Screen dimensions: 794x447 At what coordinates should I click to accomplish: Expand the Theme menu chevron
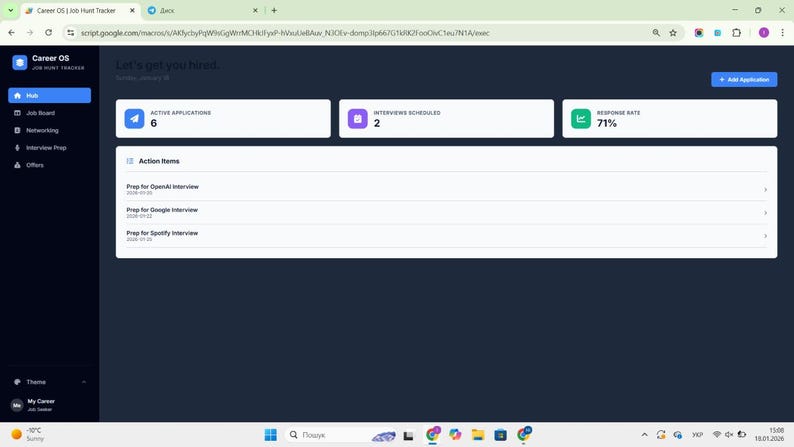point(84,382)
